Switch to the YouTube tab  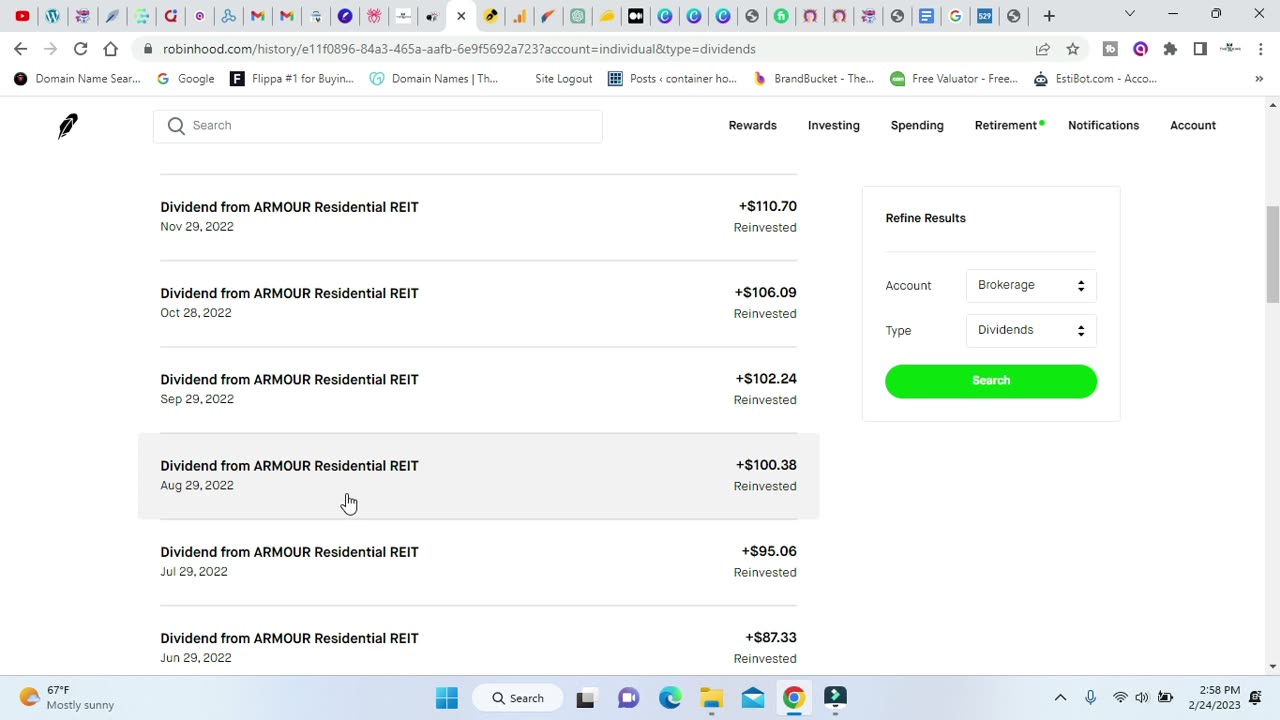22,16
